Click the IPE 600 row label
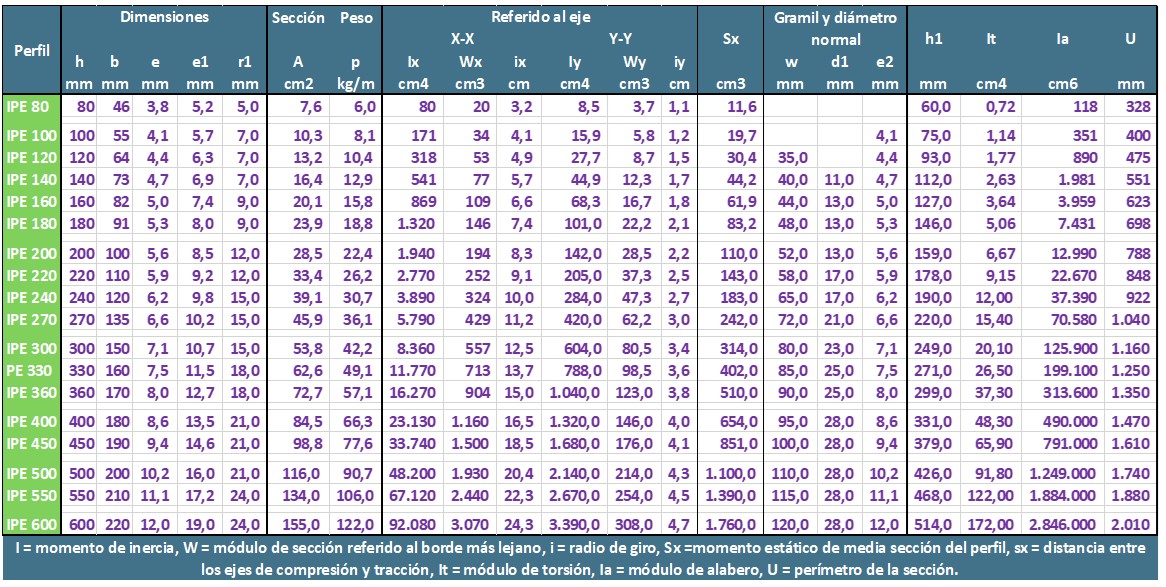 coord(30,523)
